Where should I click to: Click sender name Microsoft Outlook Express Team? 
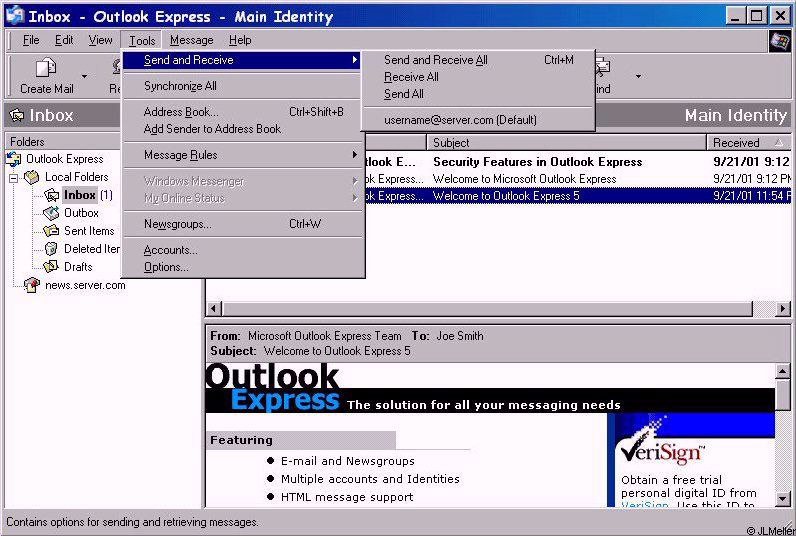tap(324, 336)
